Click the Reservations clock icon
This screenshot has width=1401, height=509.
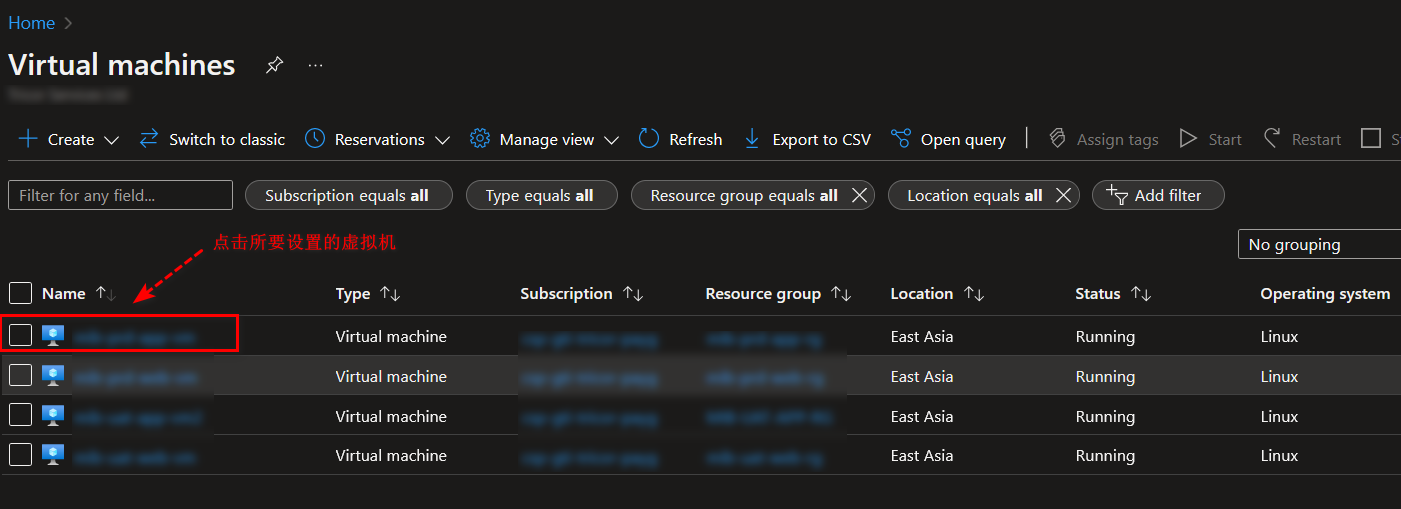pyautogui.click(x=315, y=139)
